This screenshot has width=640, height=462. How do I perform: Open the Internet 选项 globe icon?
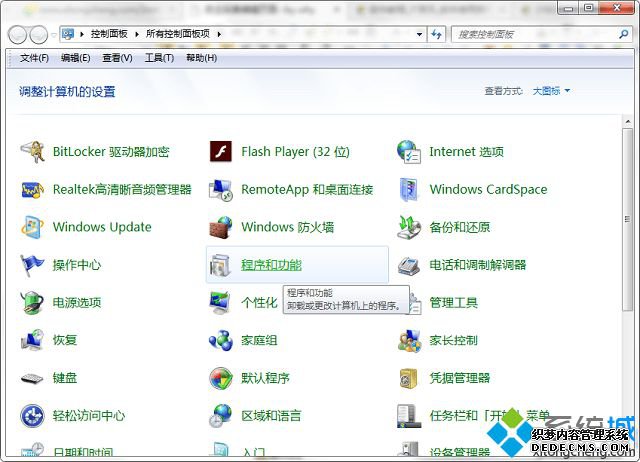pyautogui.click(x=409, y=152)
